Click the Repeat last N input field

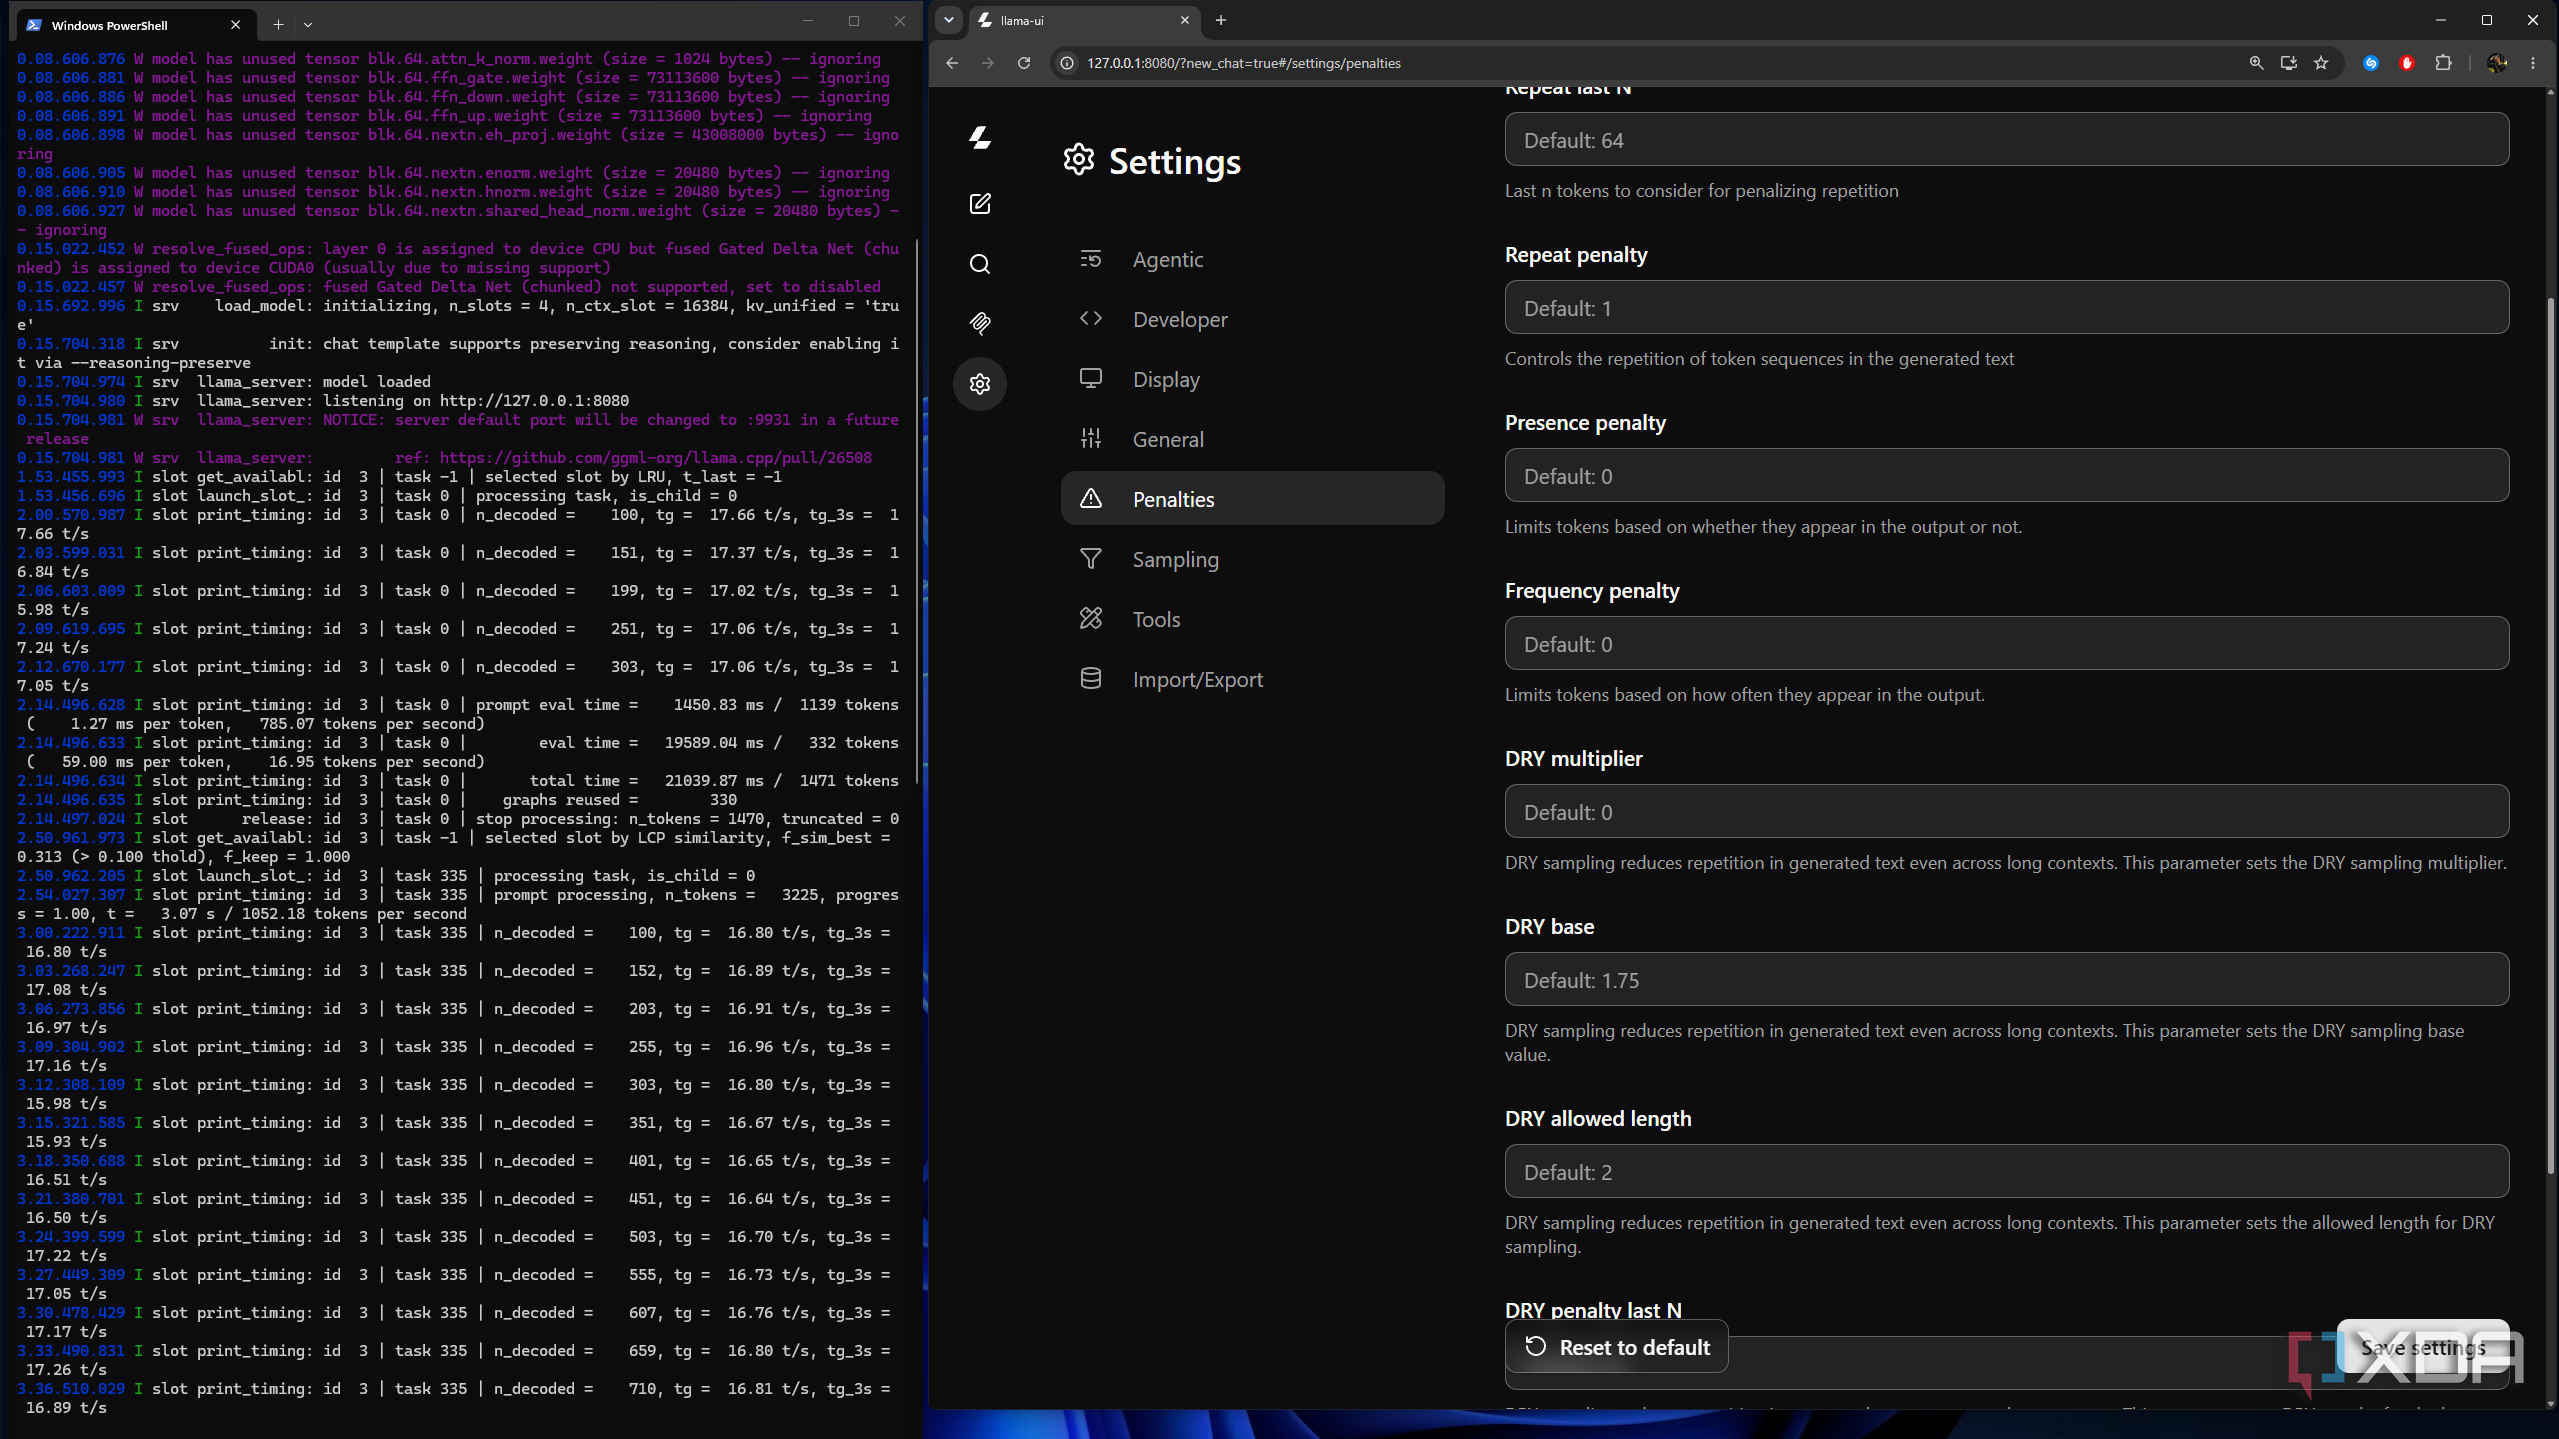pos(2006,140)
